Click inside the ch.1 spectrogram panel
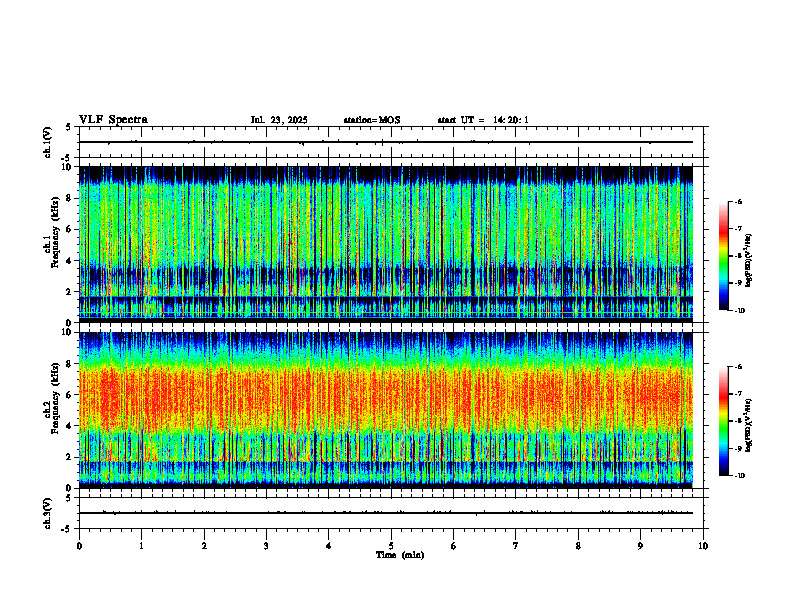This screenshot has width=792, height=612. (x=386, y=244)
